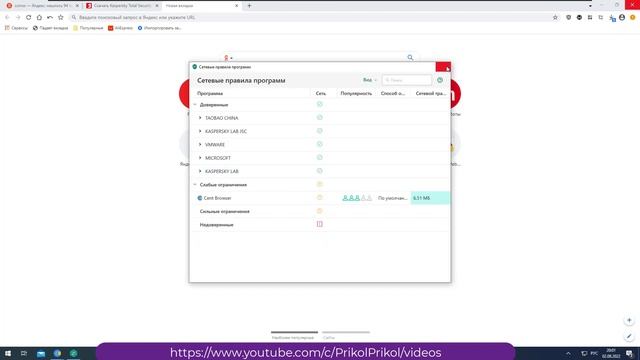Open Task View on the taskbar

click(x=24, y=353)
